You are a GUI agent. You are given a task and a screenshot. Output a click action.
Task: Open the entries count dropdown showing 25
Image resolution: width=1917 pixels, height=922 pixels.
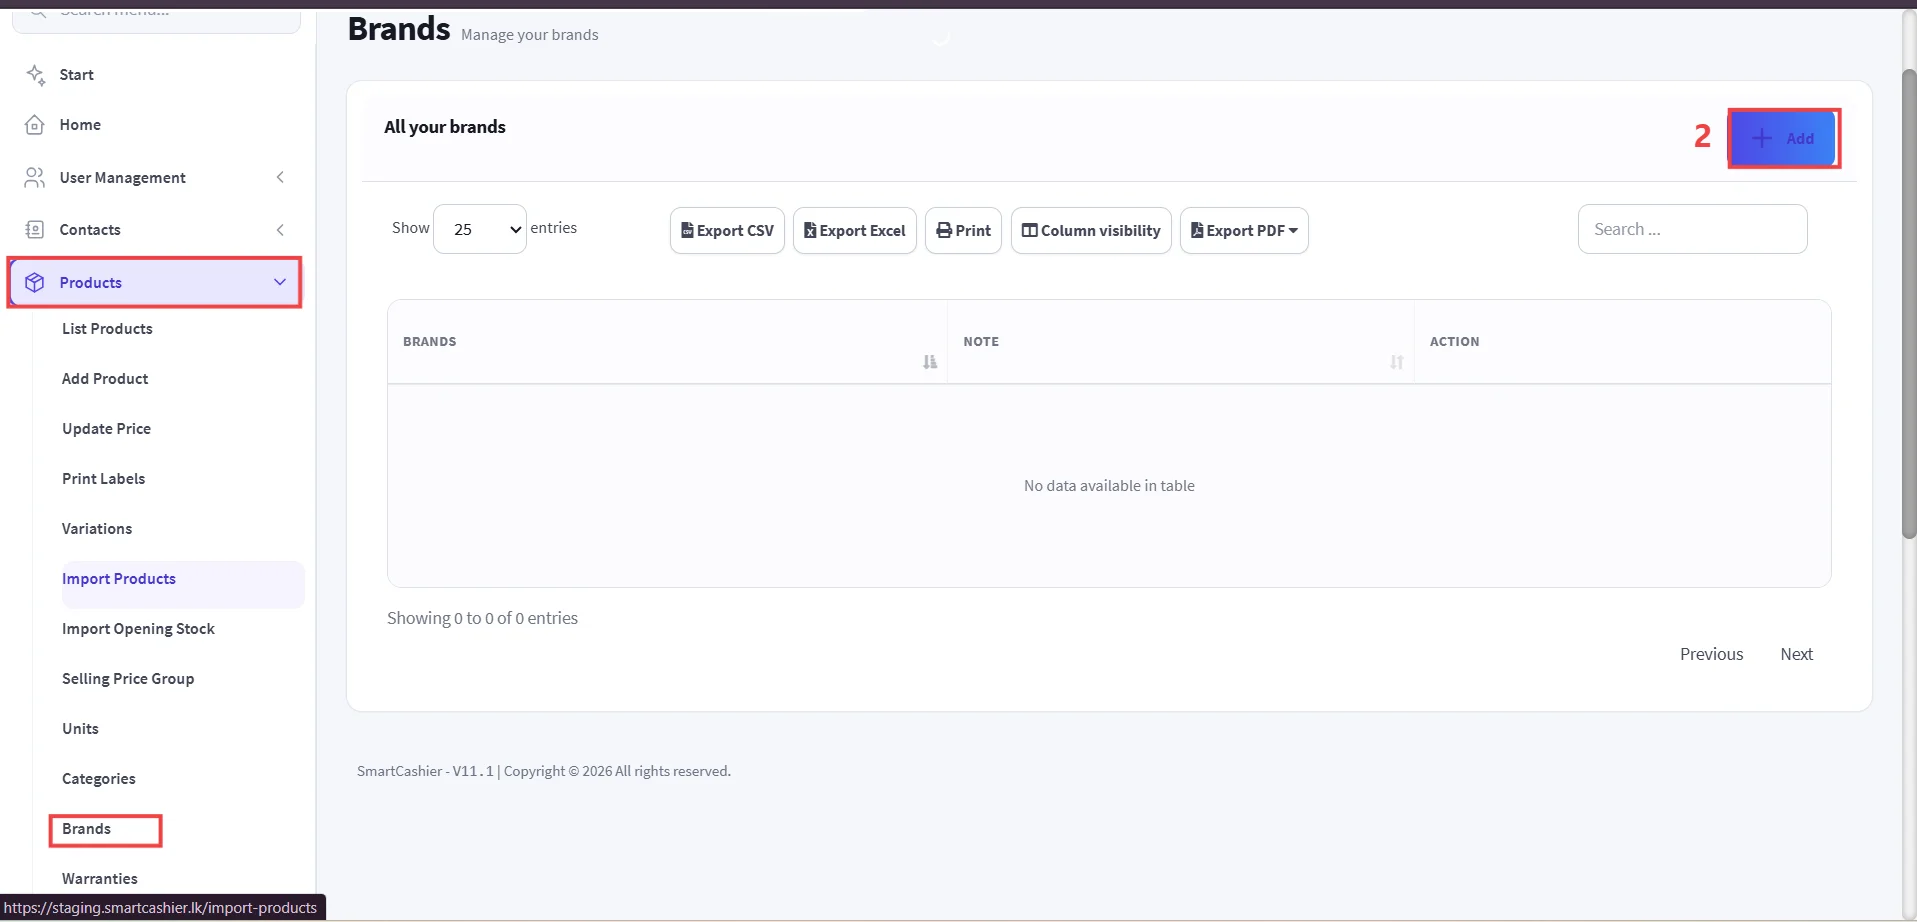tap(480, 229)
